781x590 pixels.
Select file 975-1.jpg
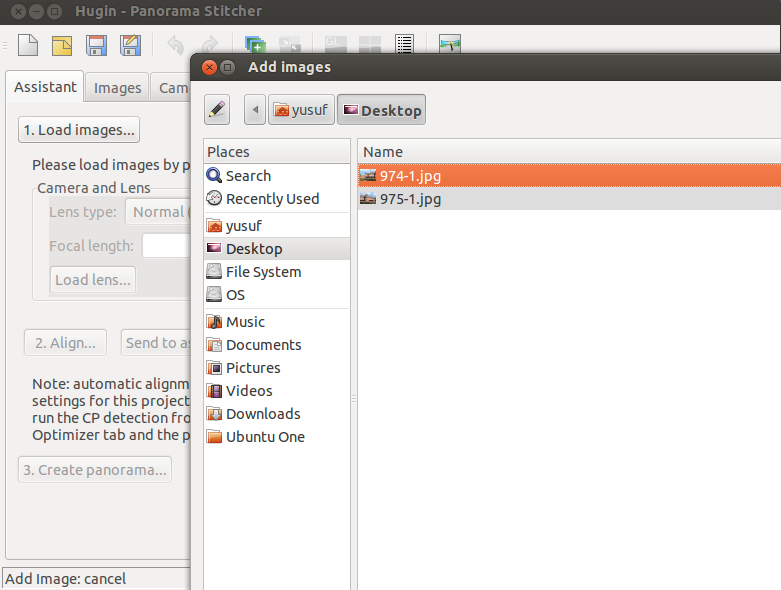click(569, 199)
